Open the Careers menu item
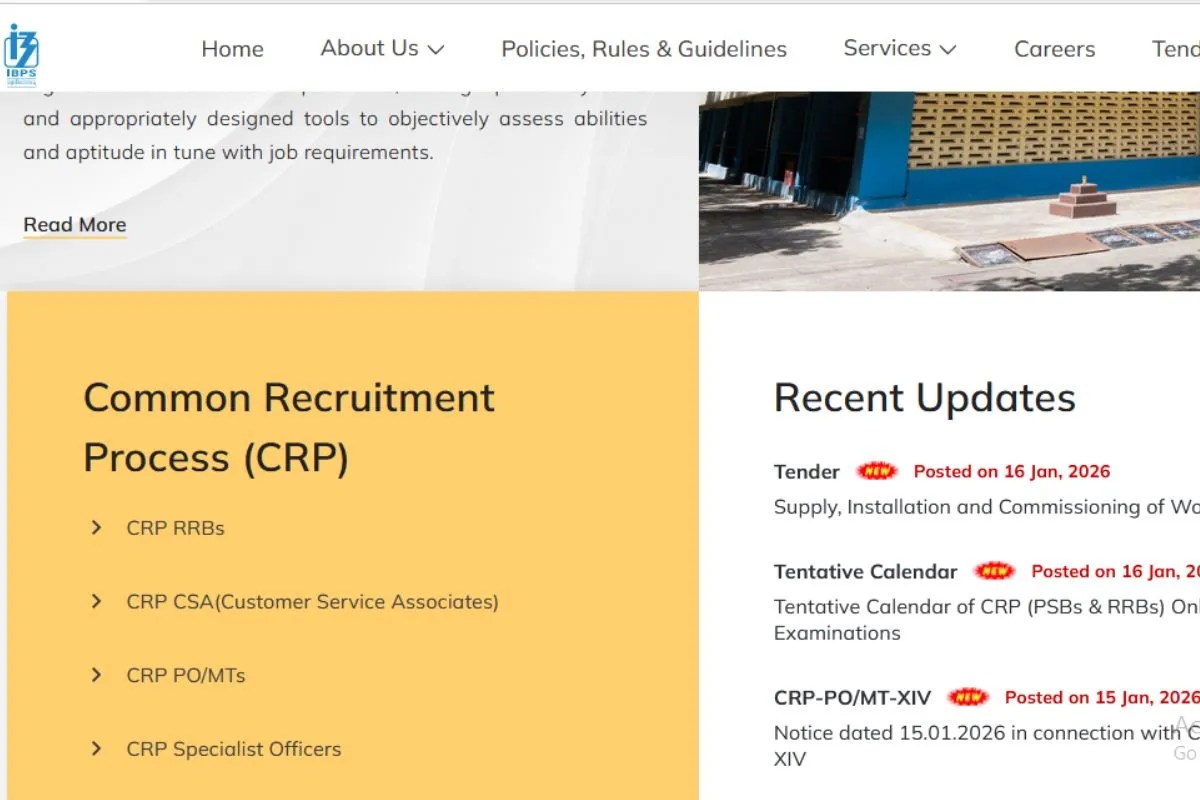1200x800 pixels. pos(1054,48)
